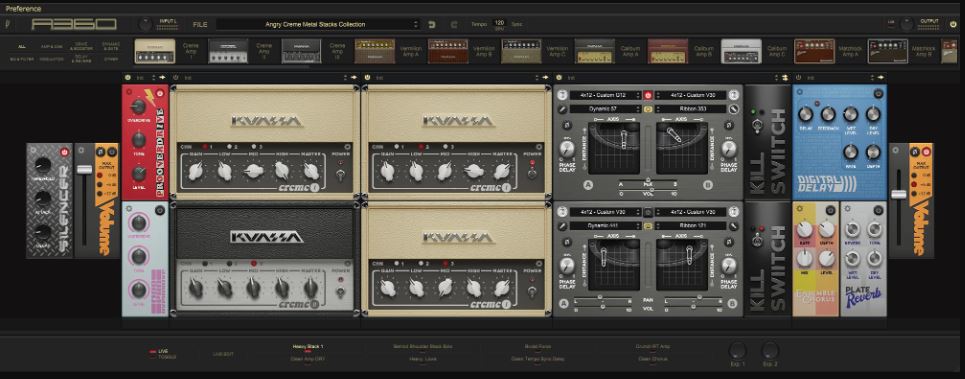Select the Clean Chorus preset slot

click(652, 359)
